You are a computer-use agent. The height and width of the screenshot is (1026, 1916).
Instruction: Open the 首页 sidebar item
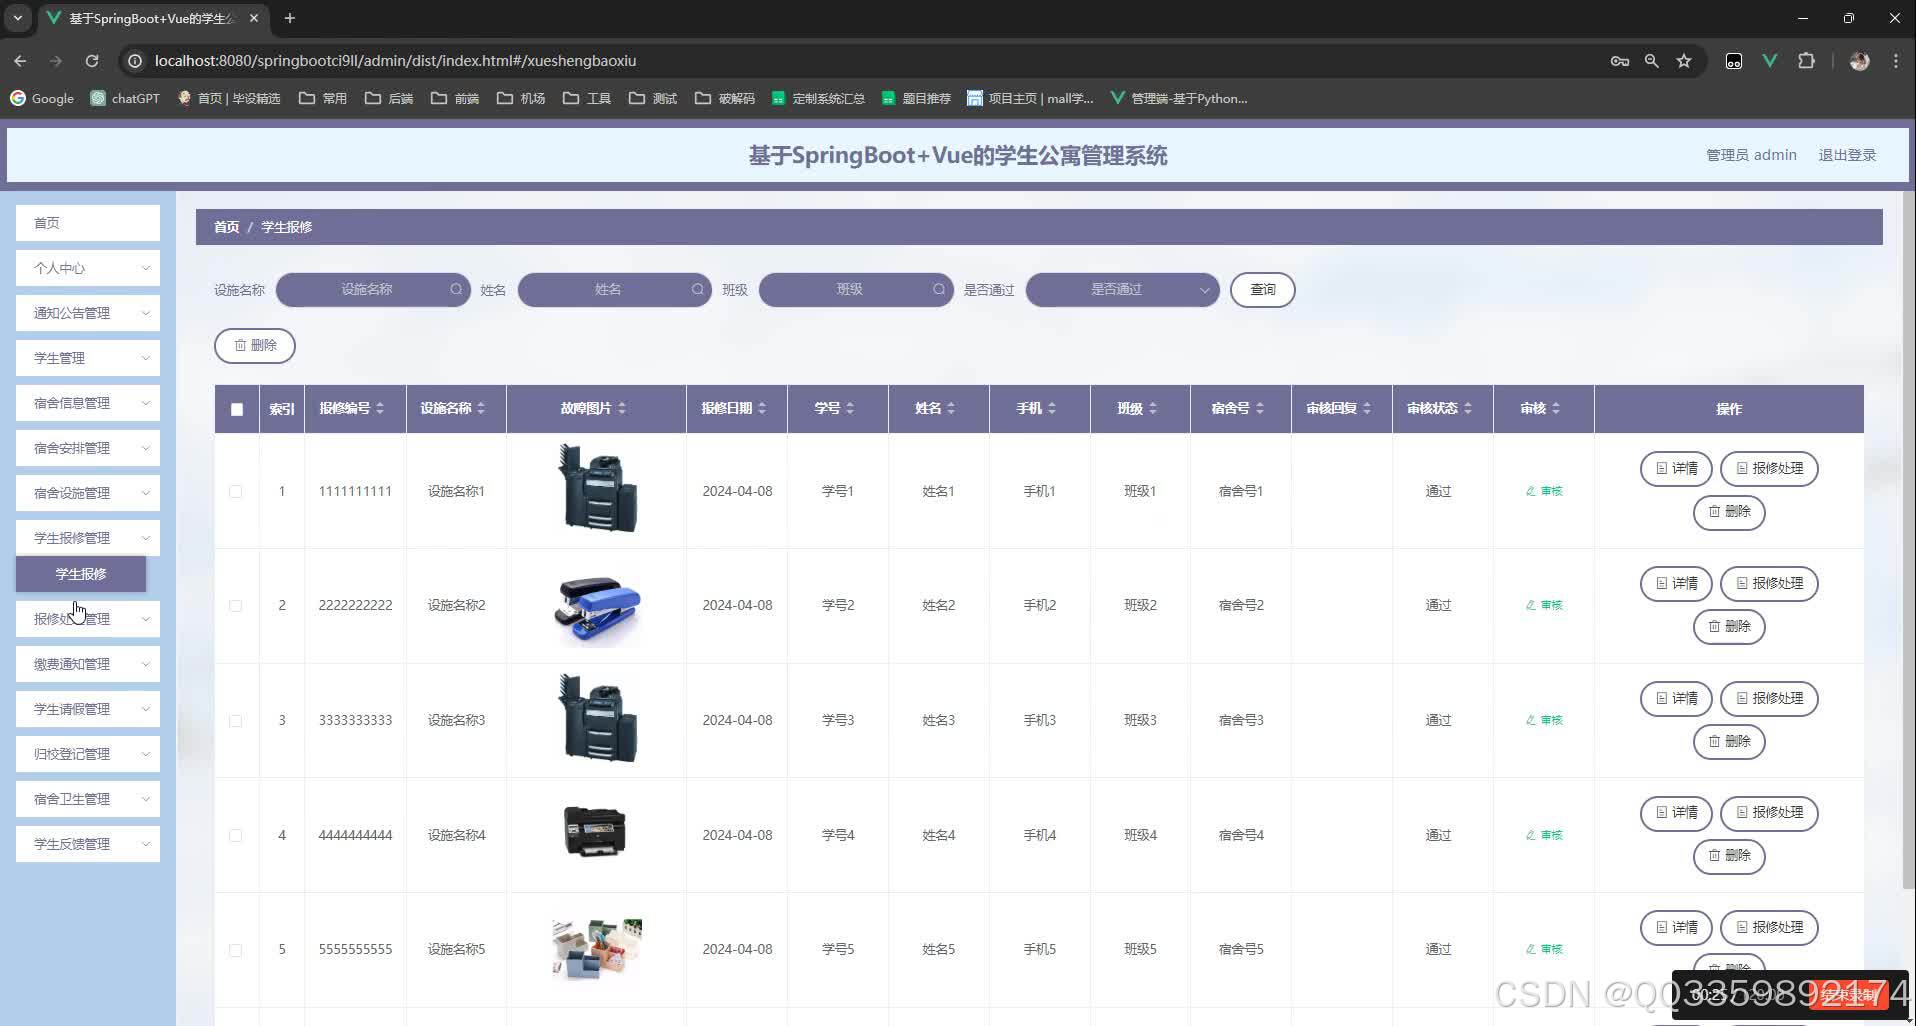click(x=88, y=223)
